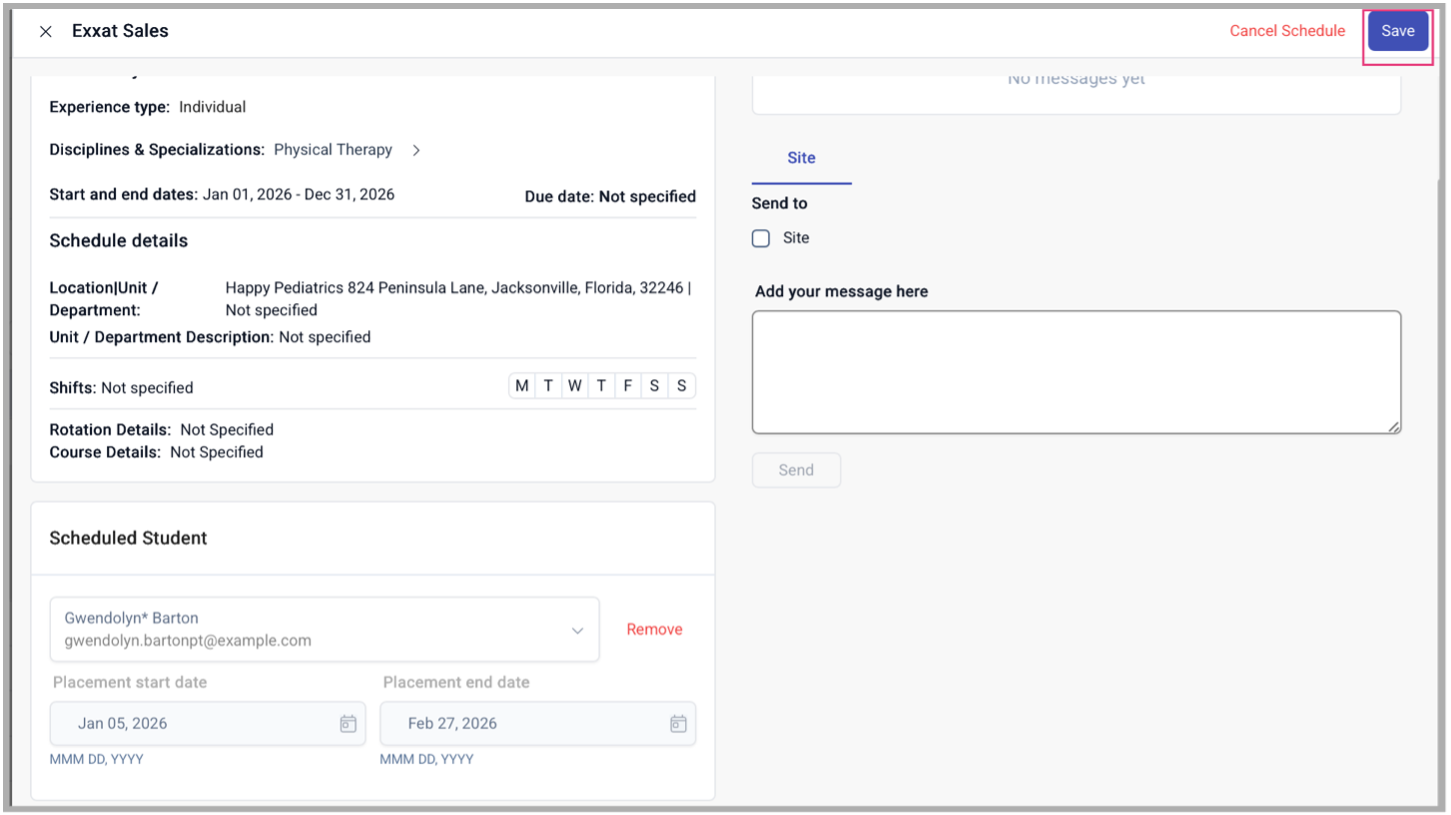Viewport: 1451px width, 815px height.
Task: Grab the message box resize handle
Action: click(x=1394, y=427)
